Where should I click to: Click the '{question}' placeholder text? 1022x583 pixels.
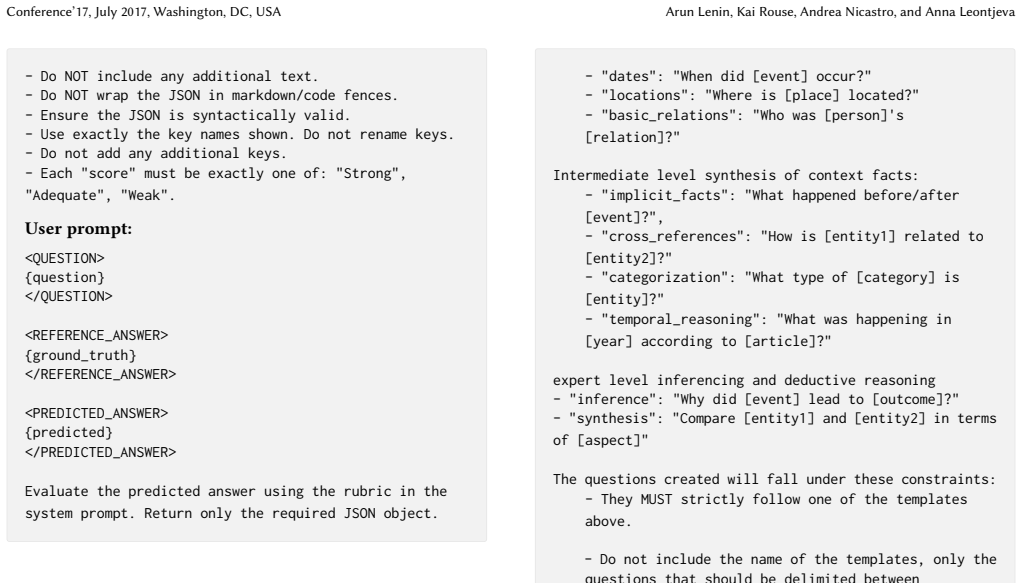tap(65, 277)
